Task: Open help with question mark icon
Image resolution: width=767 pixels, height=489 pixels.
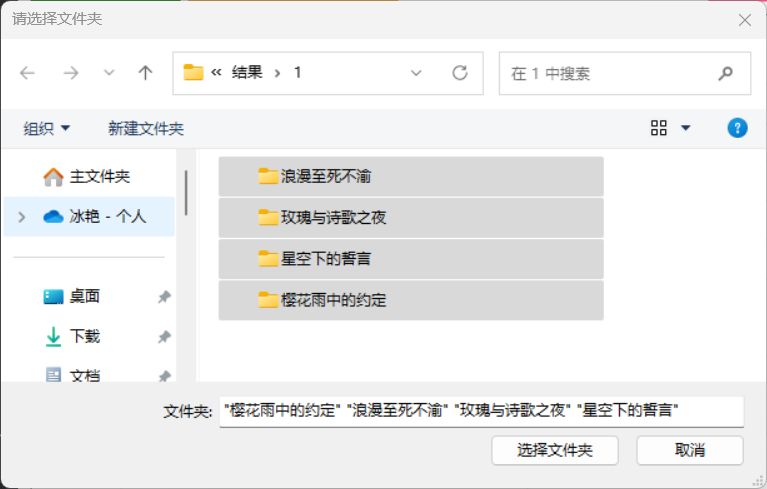Action: coord(737,128)
